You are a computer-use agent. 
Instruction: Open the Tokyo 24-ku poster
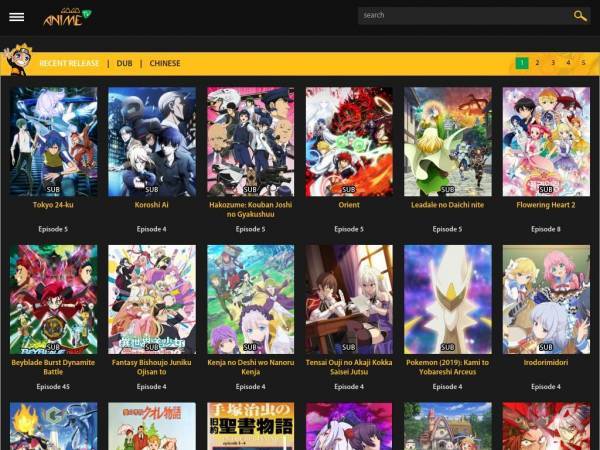pos(54,142)
